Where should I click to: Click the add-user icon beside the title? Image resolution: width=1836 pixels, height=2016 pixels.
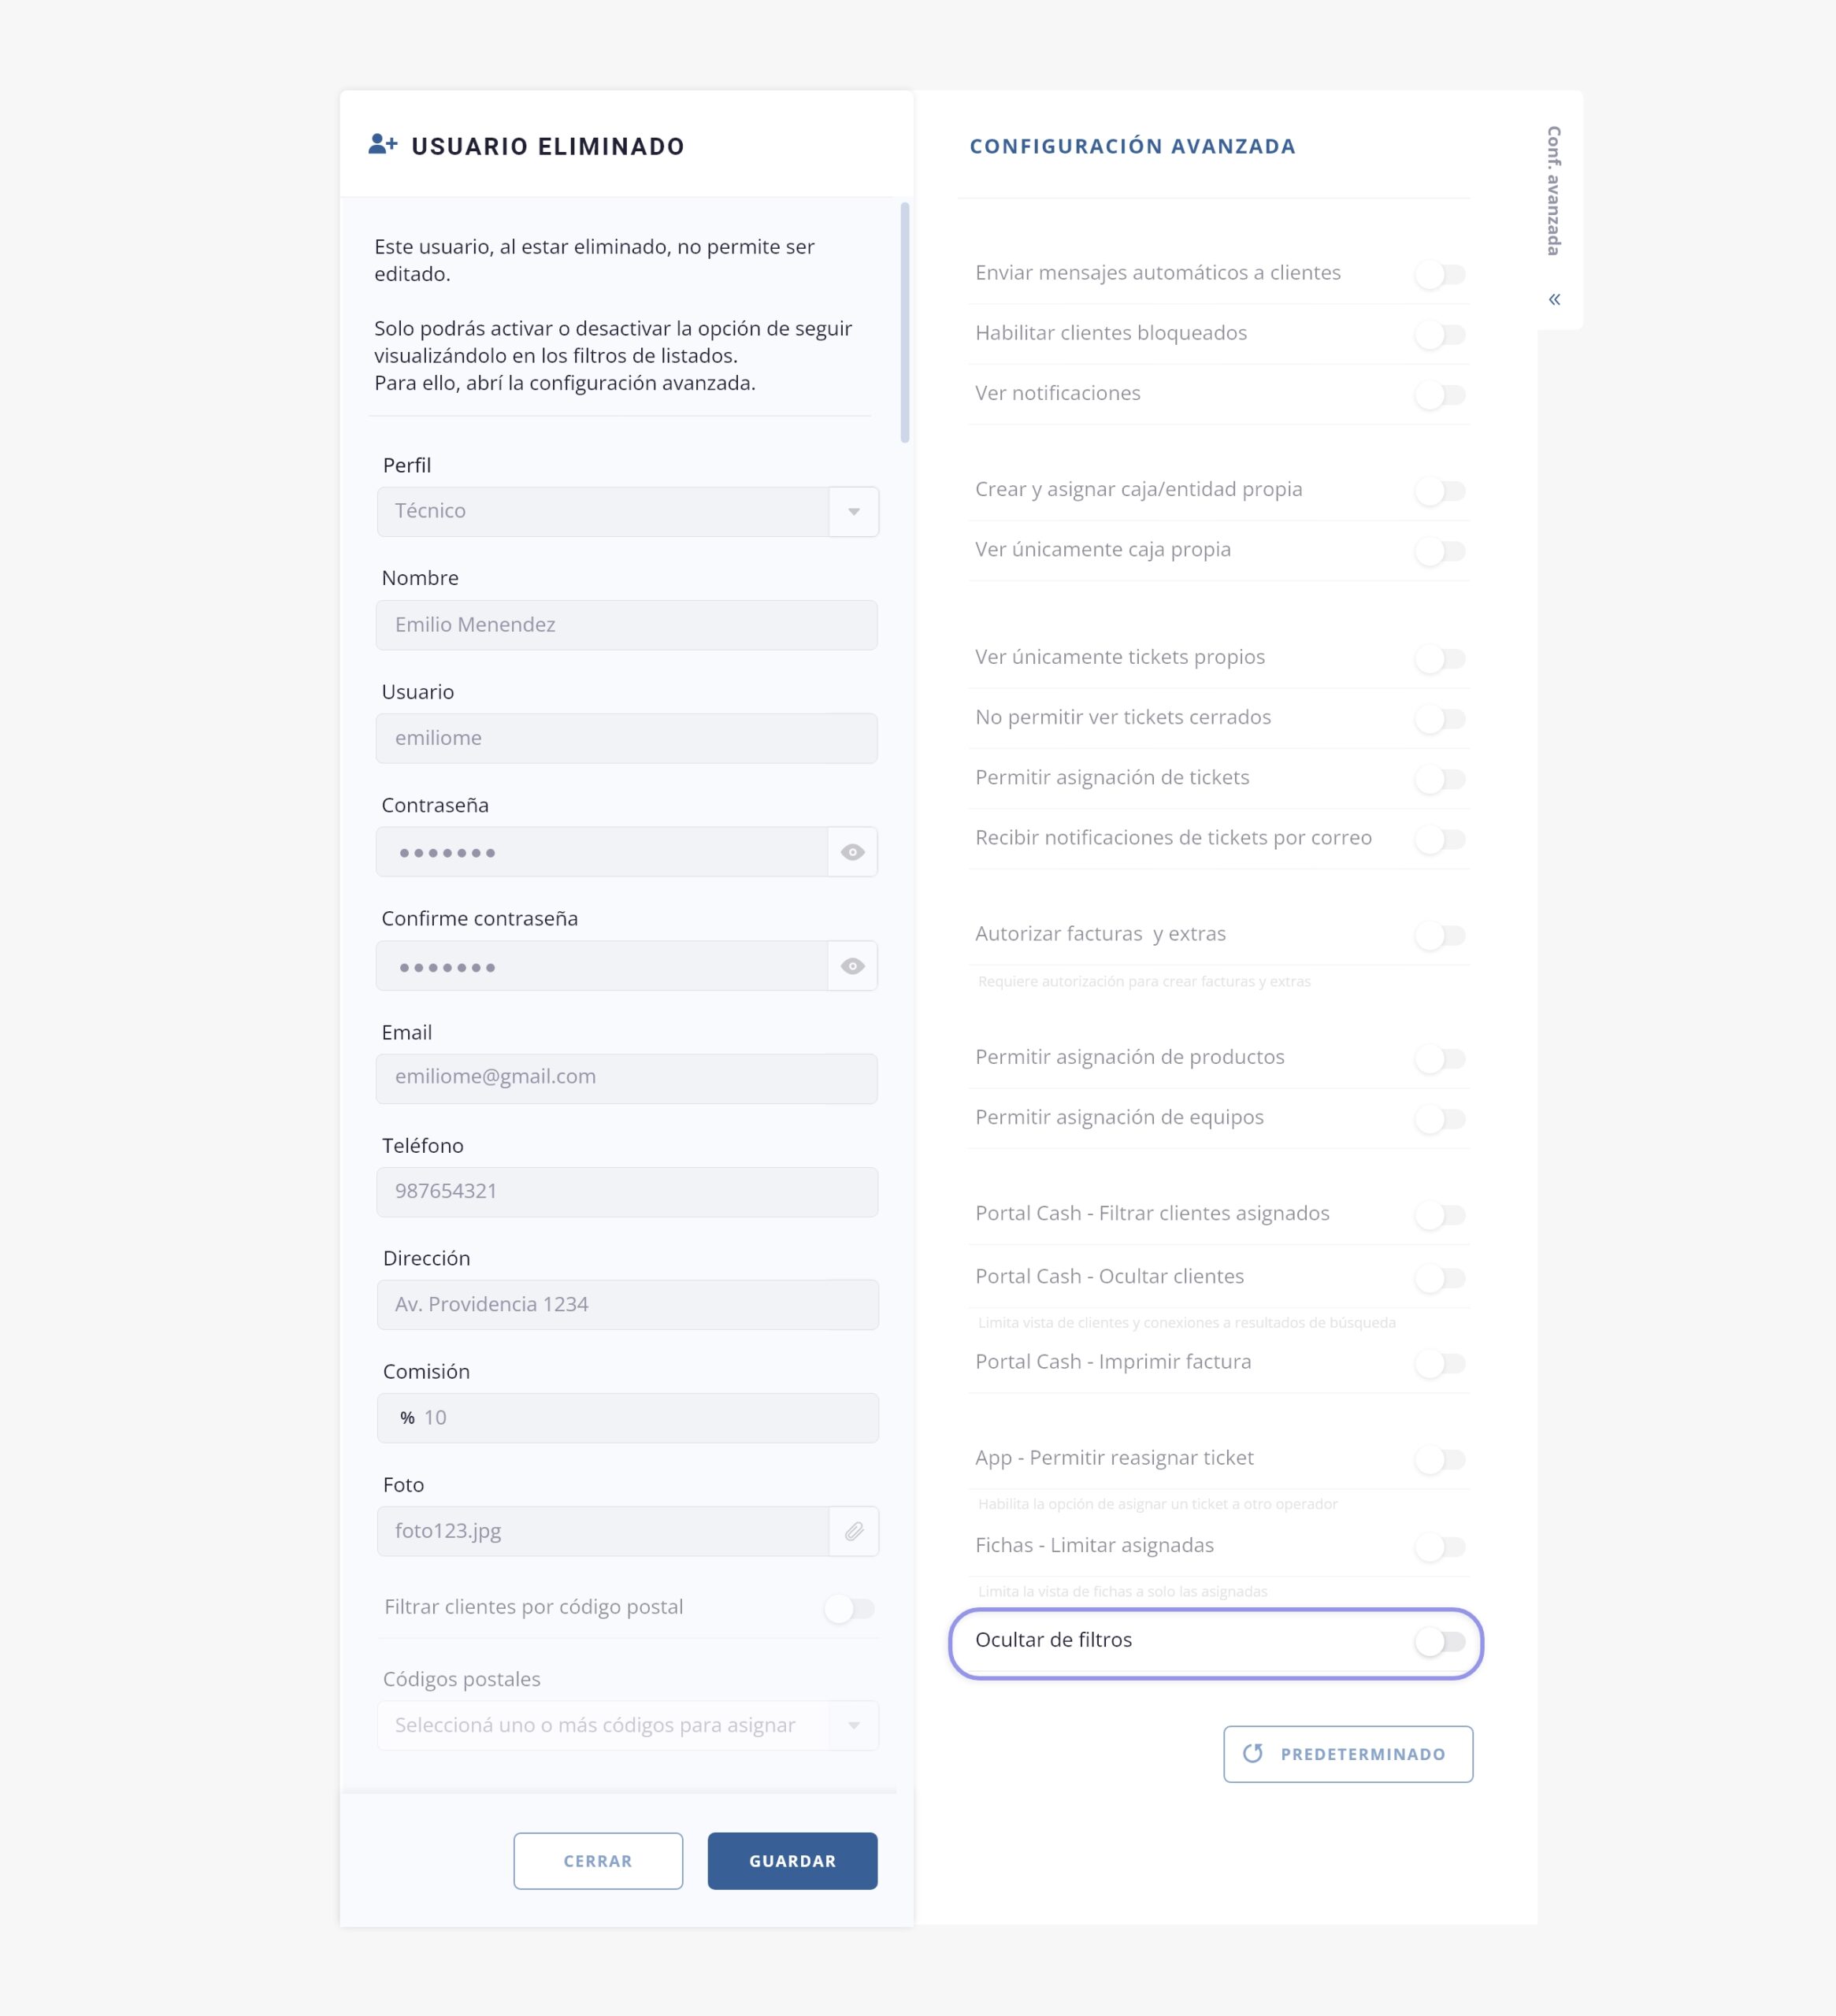coord(383,145)
